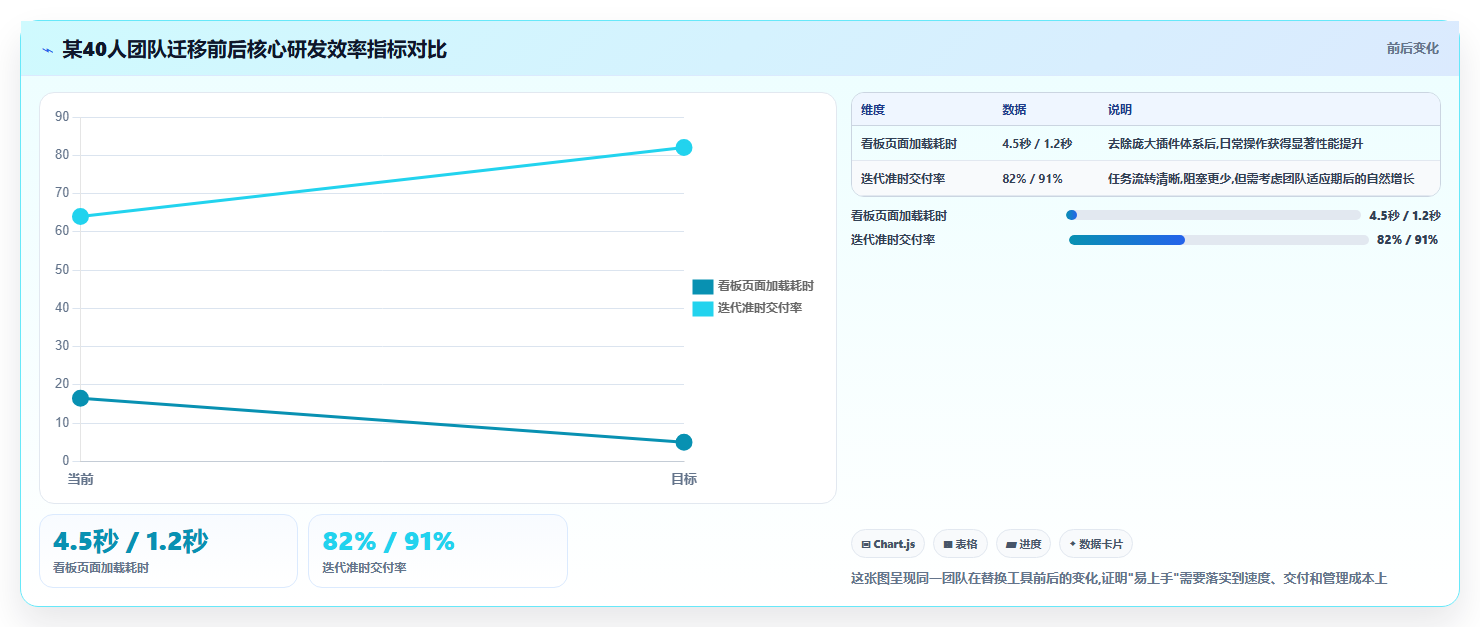The height and width of the screenshot is (627, 1480).
Task: Click the 4.5秒 / 1.2秒 value beside progress bar
Action: click(1405, 215)
